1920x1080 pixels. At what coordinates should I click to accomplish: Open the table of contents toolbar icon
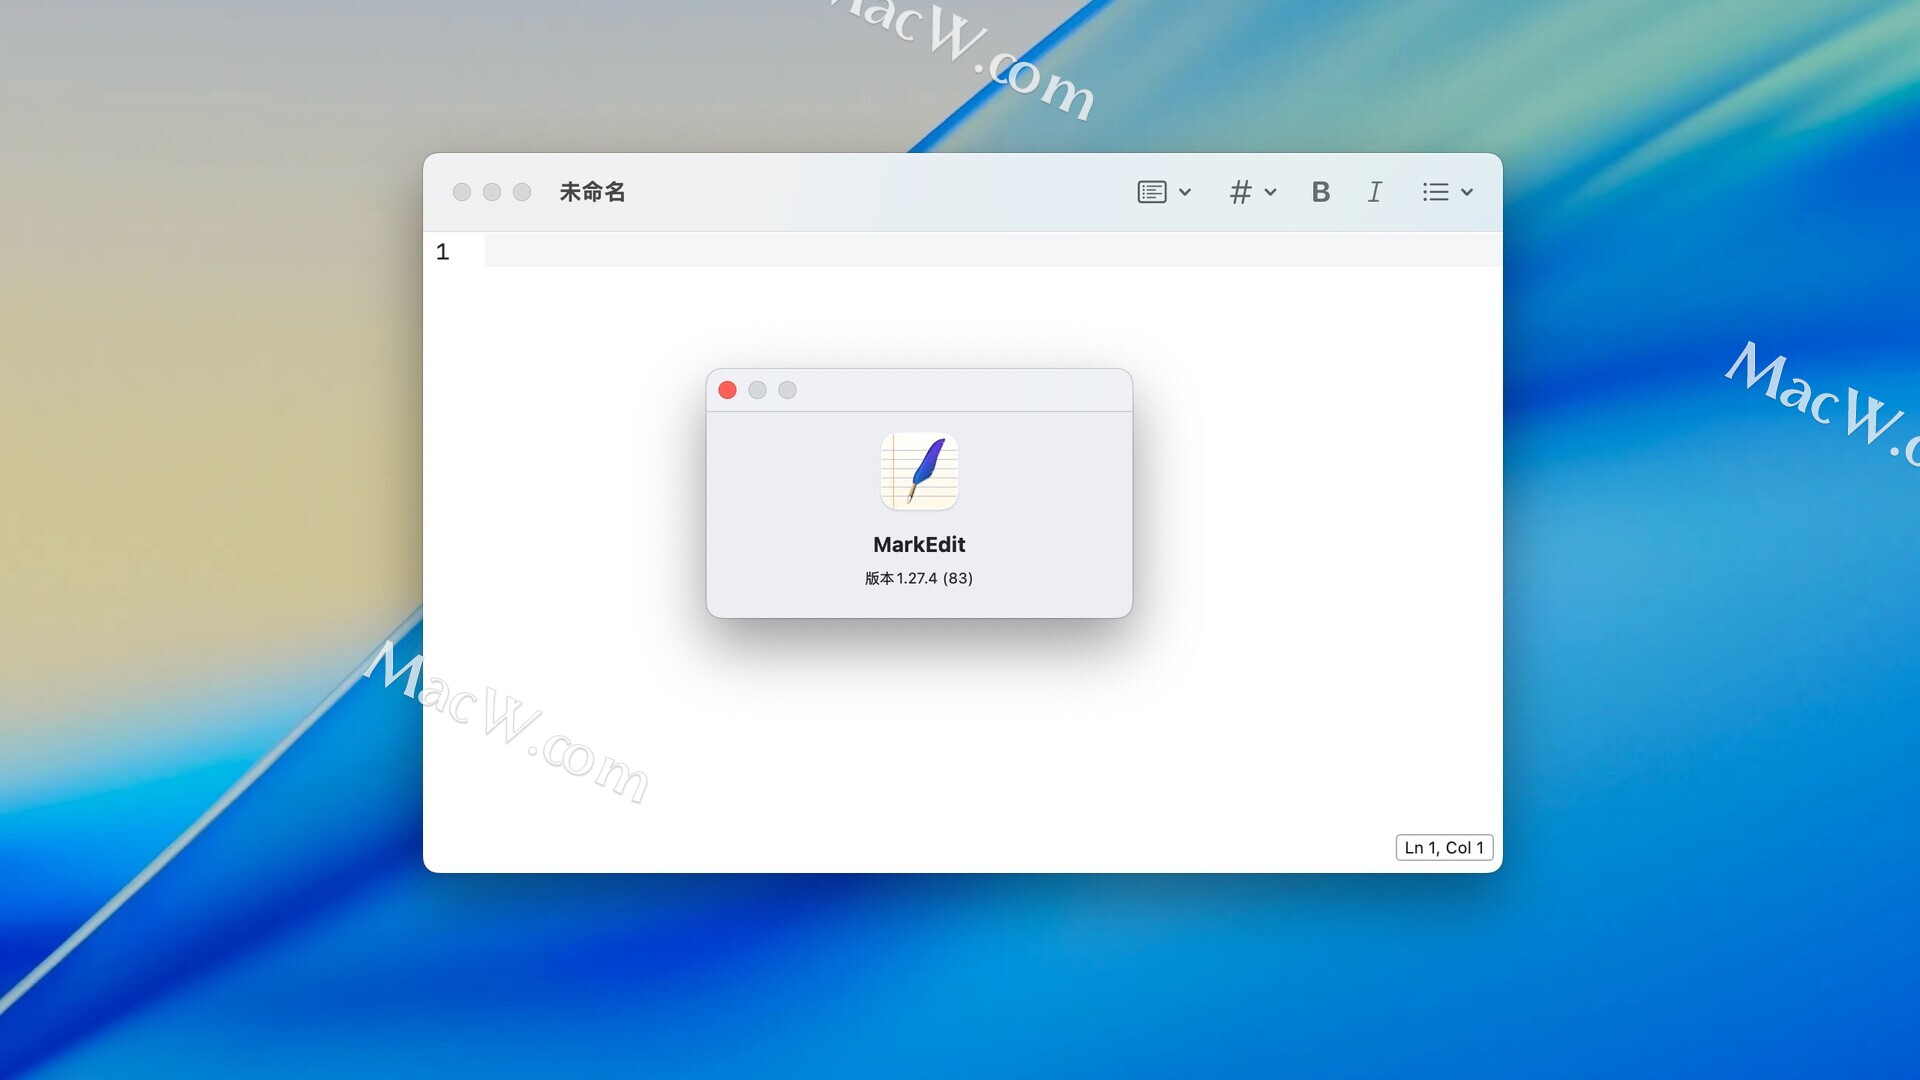point(1152,192)
